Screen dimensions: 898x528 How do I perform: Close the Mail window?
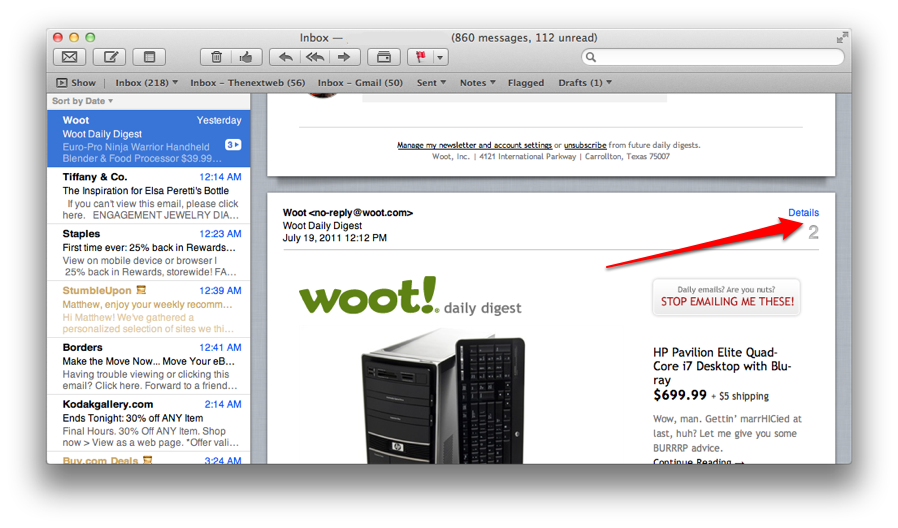click(x=58, y=37)
